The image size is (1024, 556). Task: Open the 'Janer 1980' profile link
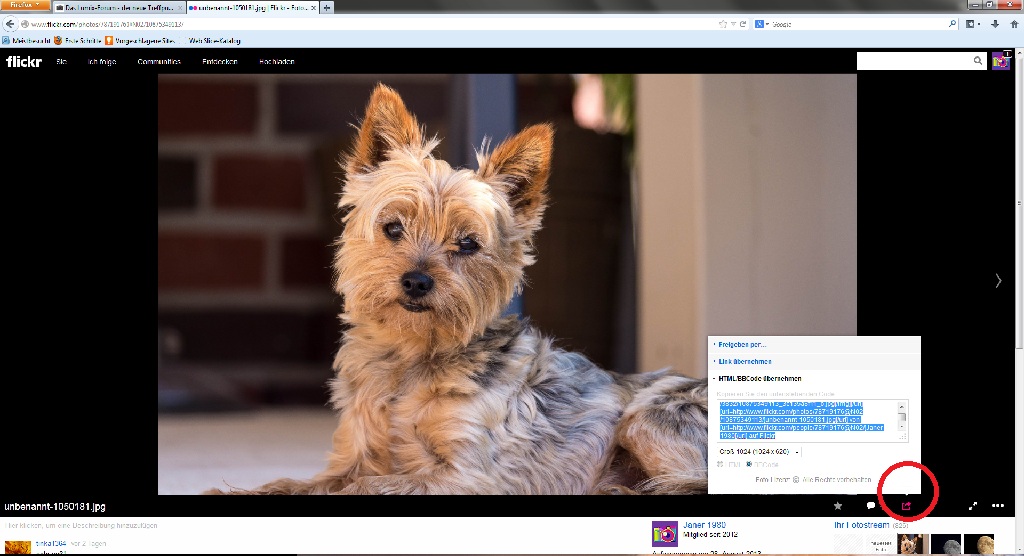[x=704, y=525]
